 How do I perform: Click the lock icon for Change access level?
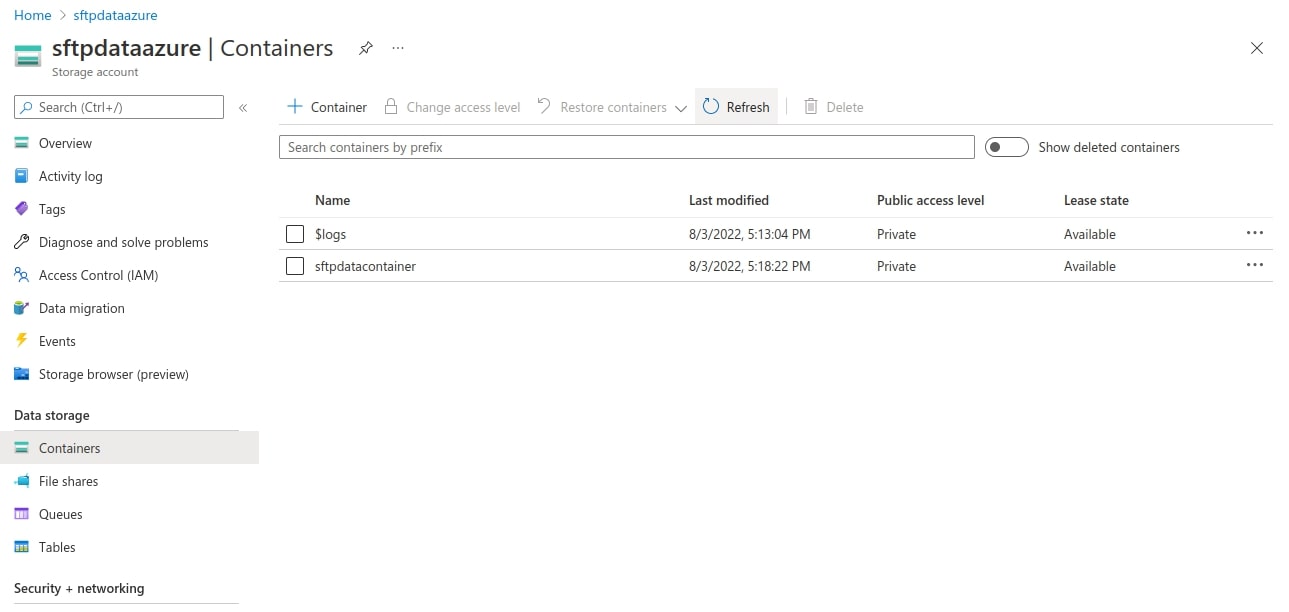(391, 106)
